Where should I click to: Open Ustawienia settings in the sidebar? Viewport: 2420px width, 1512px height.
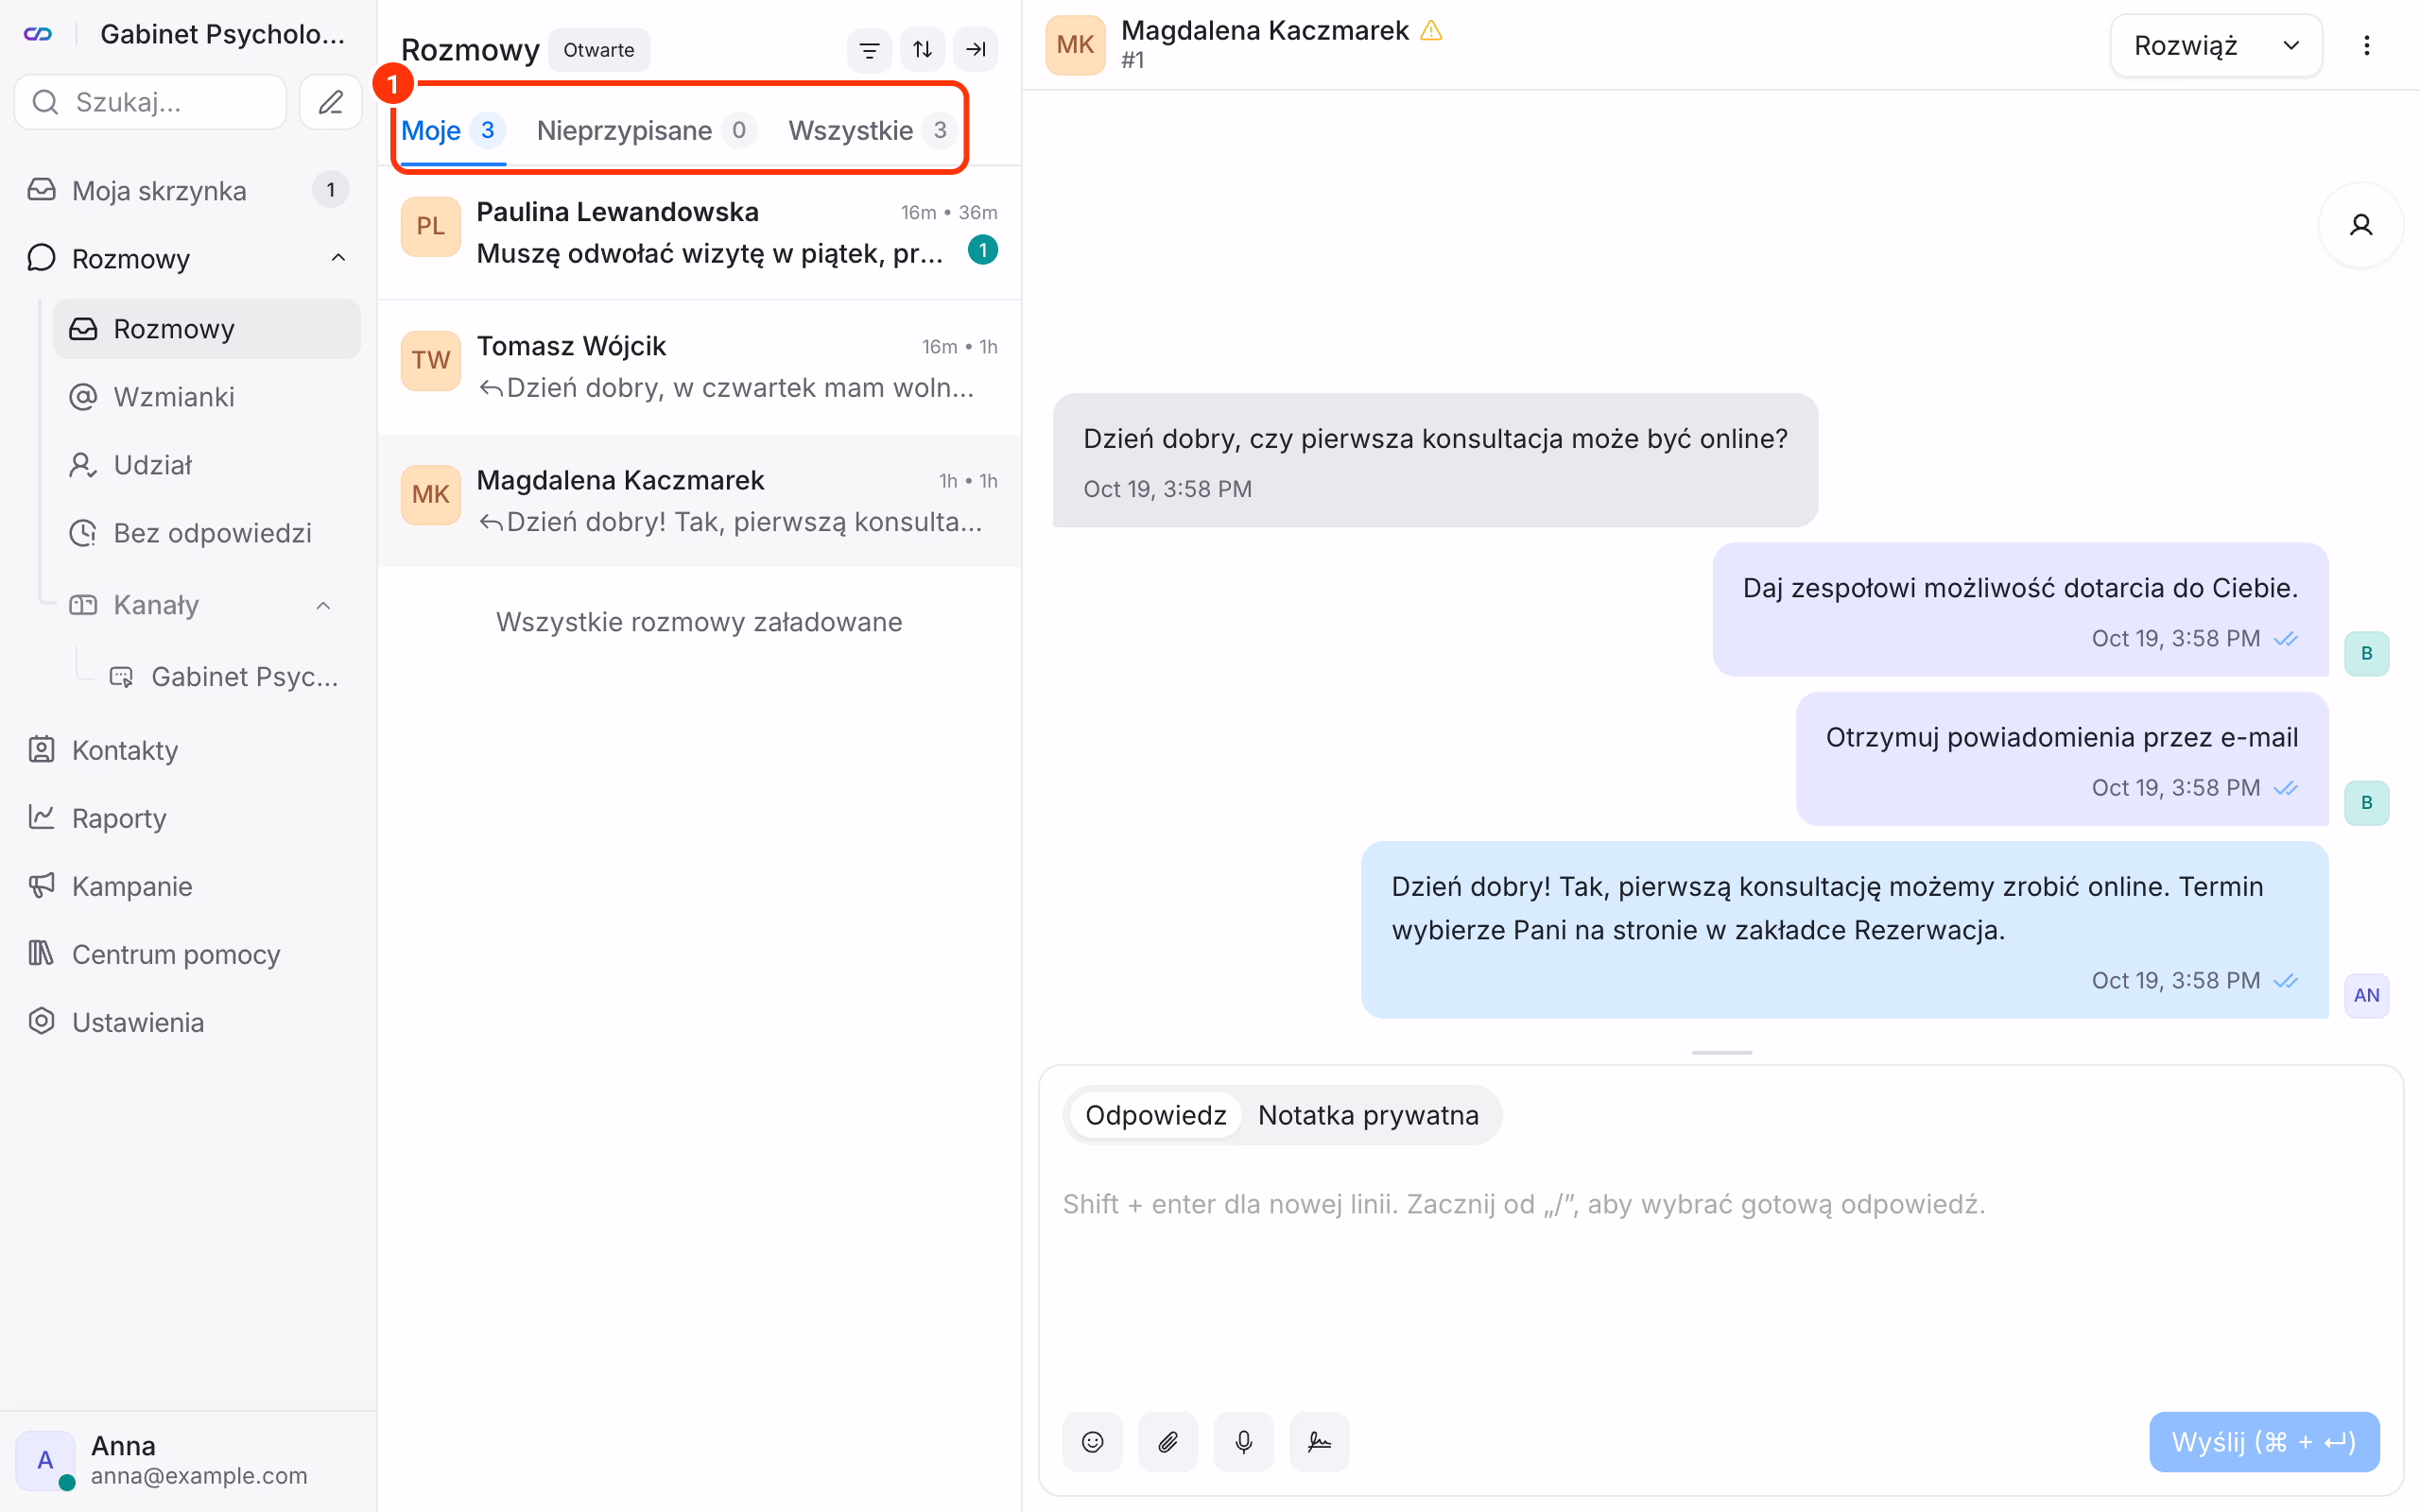(x=188, y=1022)
